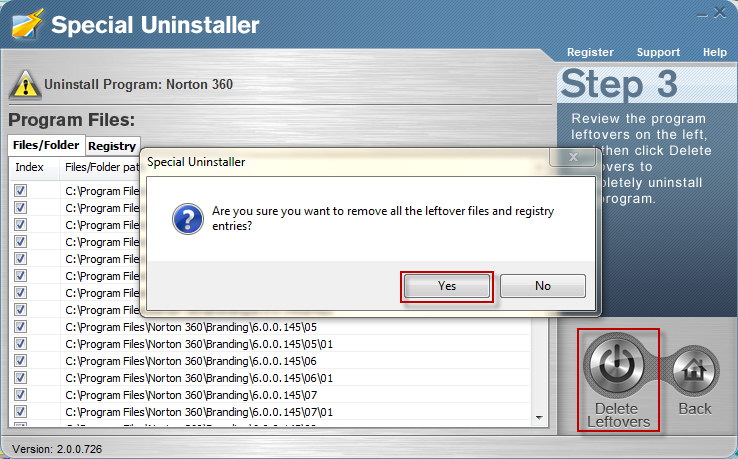The width and height of the screenshot is (738, 459).
Task: Click the yellow warning triangle icon
Action: click(x=25, y=85)
